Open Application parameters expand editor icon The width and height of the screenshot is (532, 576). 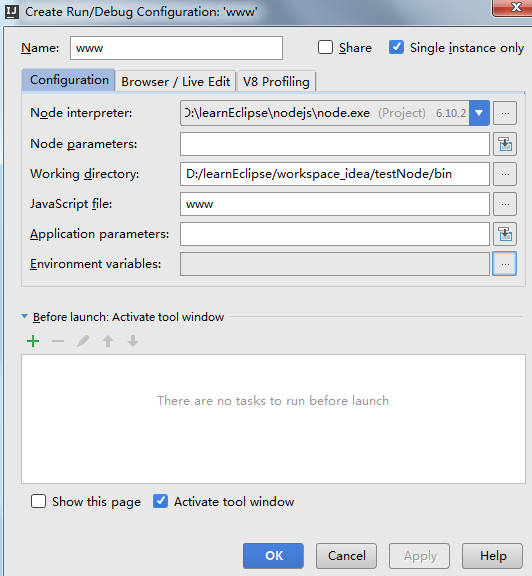(x=505, y=234)
